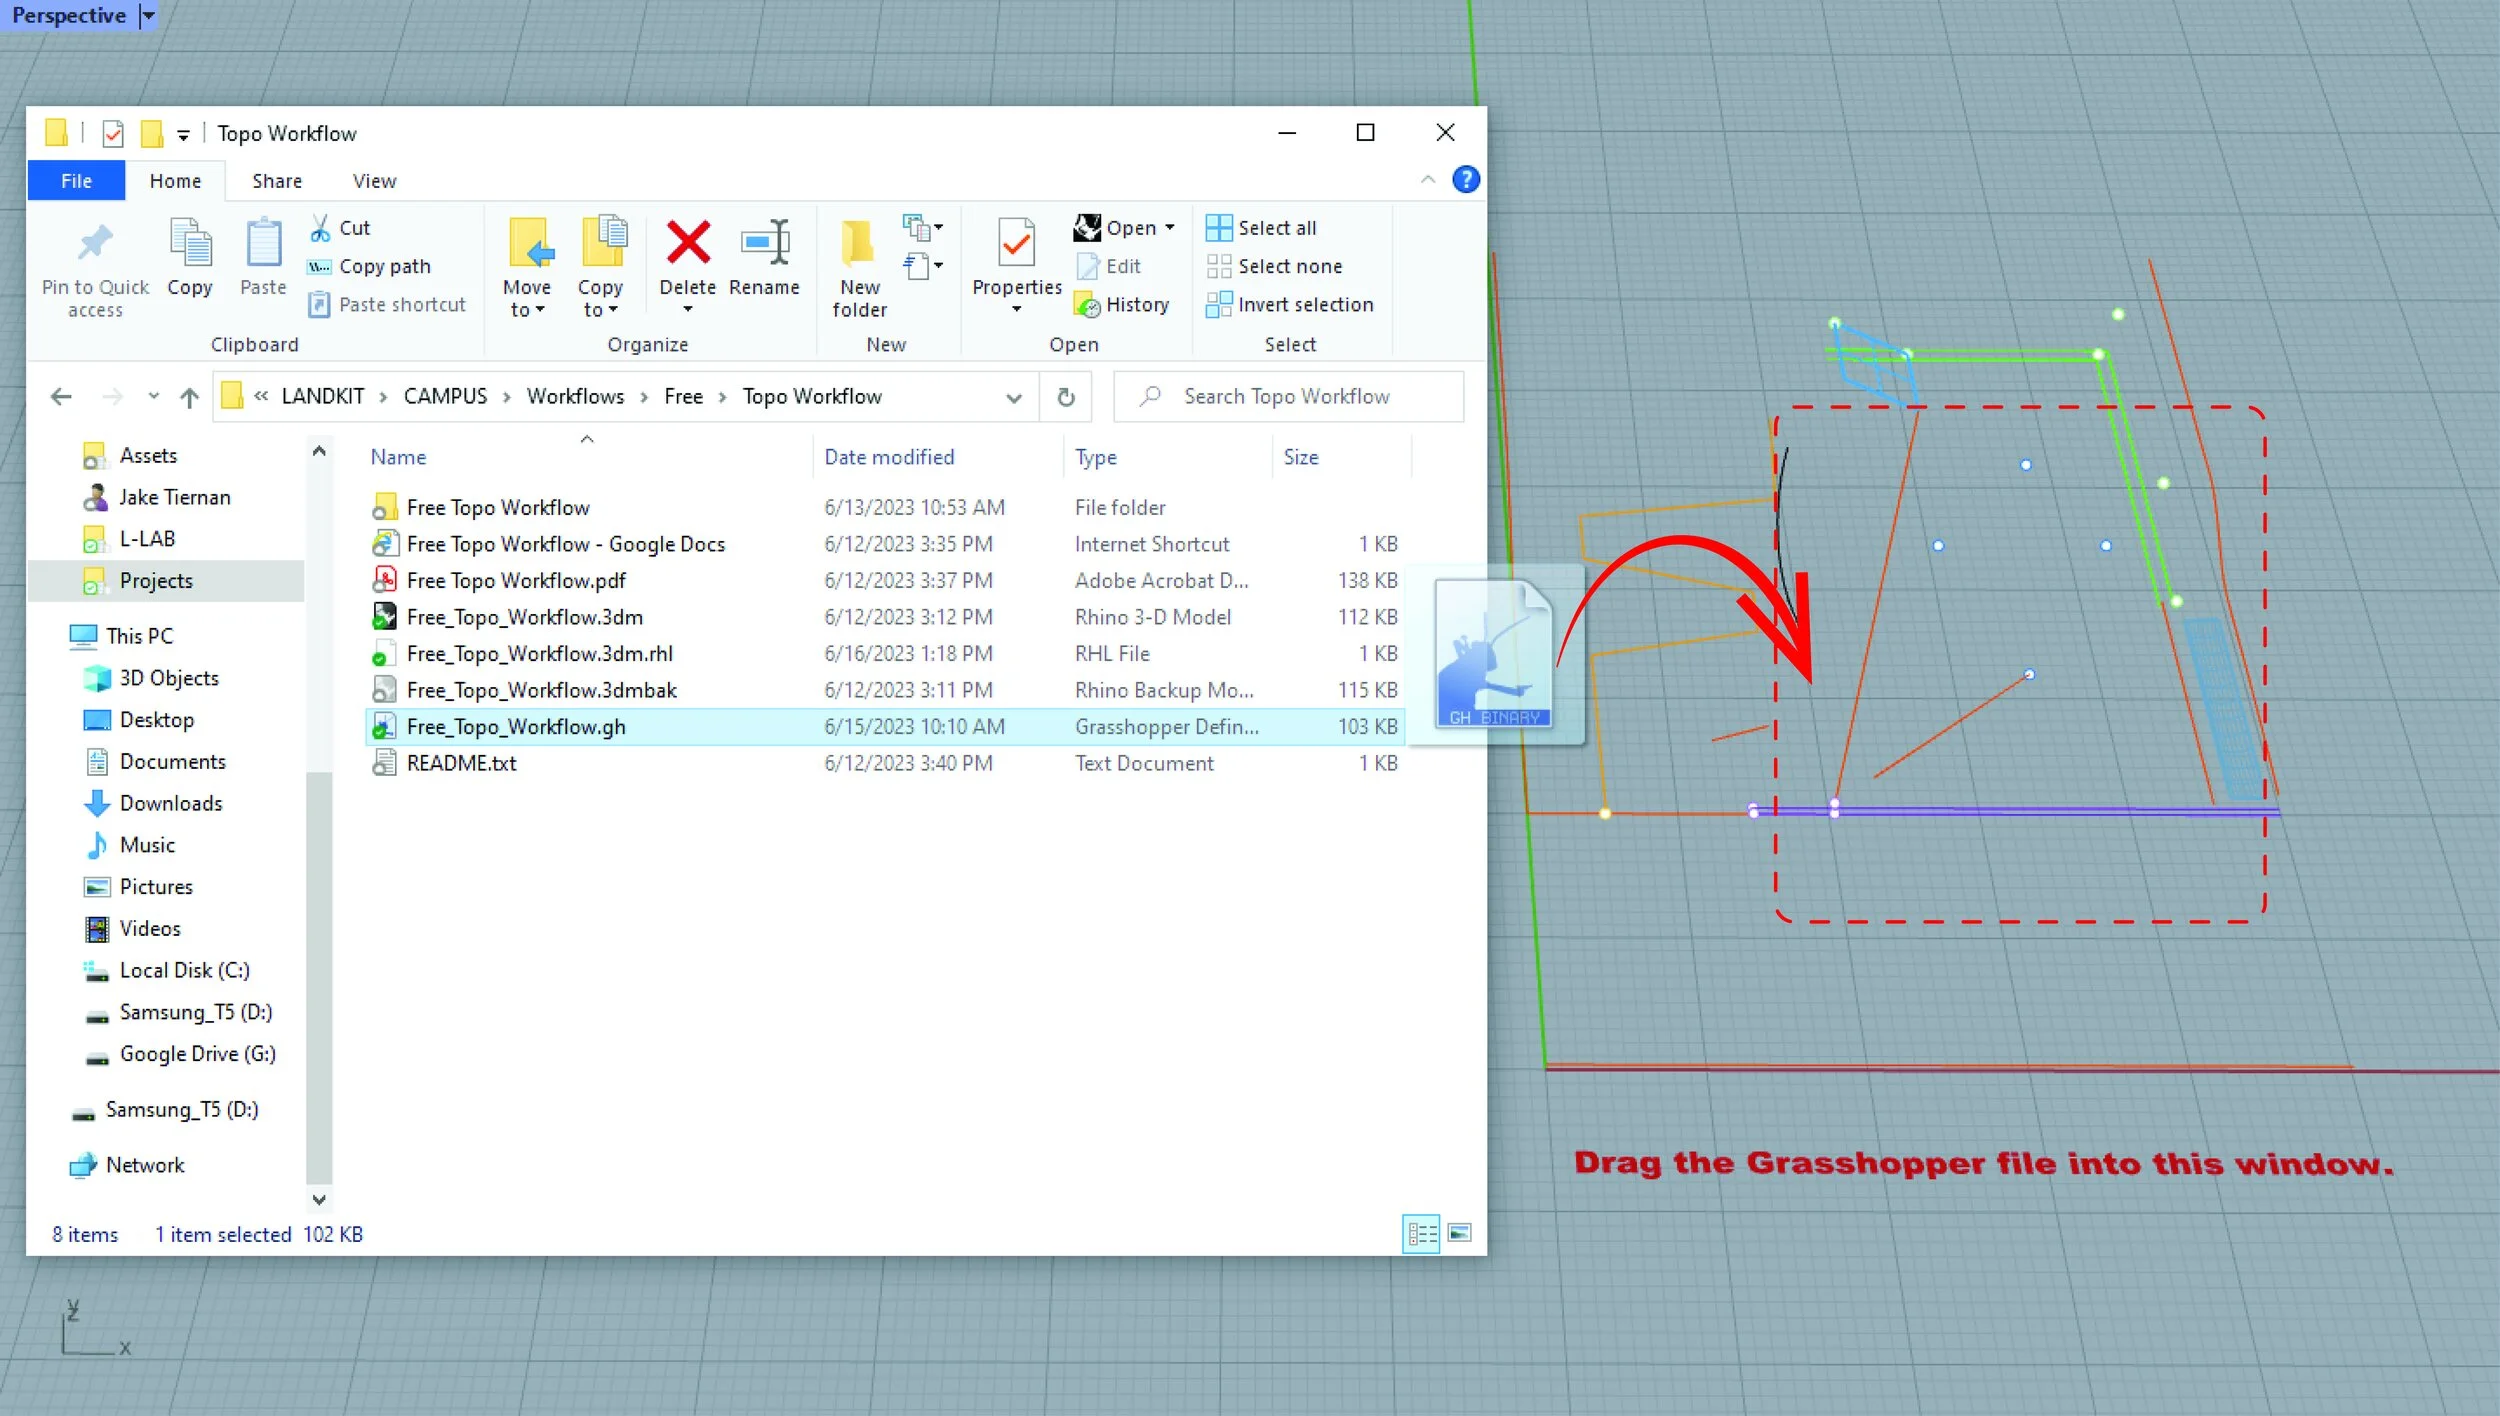
Task: Click the Search Topo Workflow box
Action: (x=1287, y=396)
